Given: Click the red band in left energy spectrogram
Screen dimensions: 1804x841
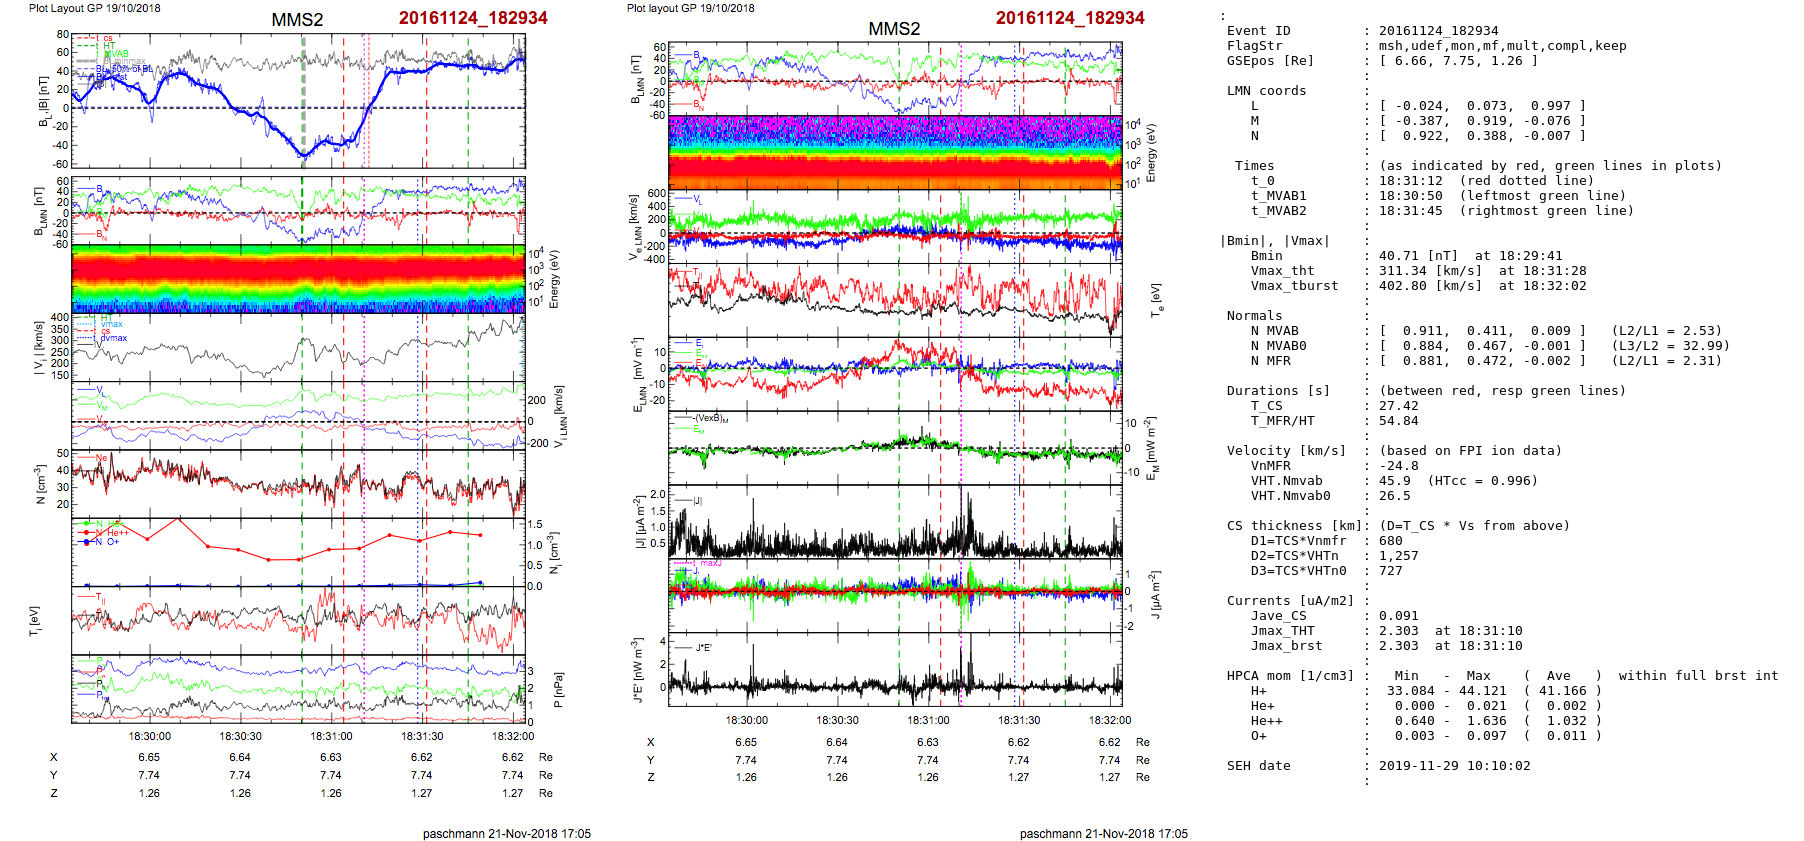Looking at the screenshot, I should tap(298, 272).
